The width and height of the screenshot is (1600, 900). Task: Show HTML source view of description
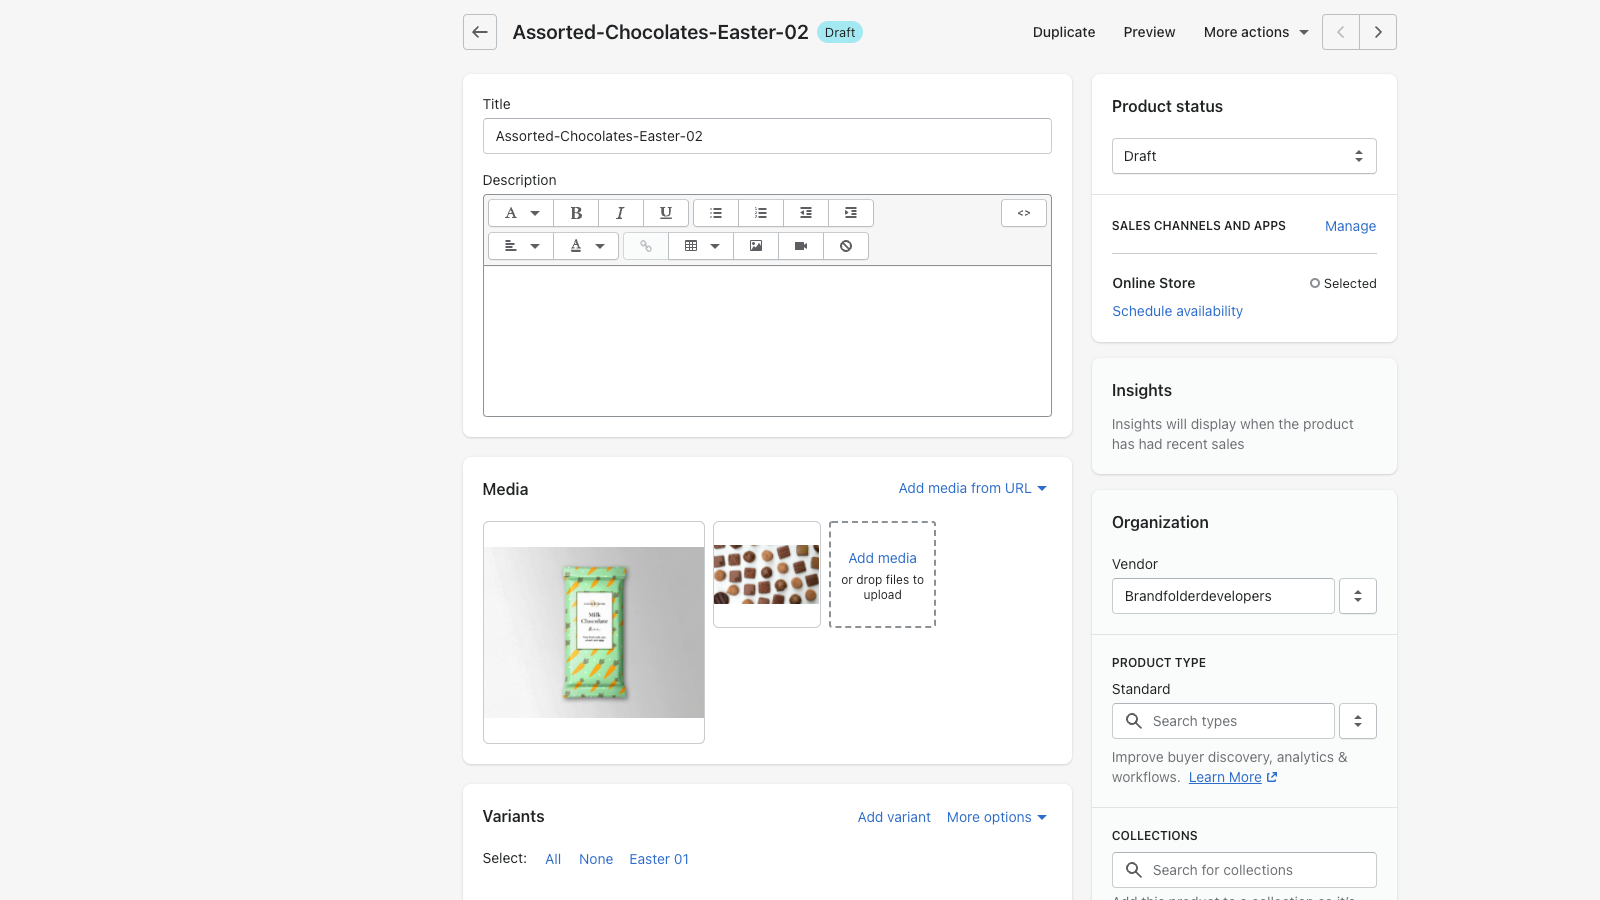tap(1024, 213)
